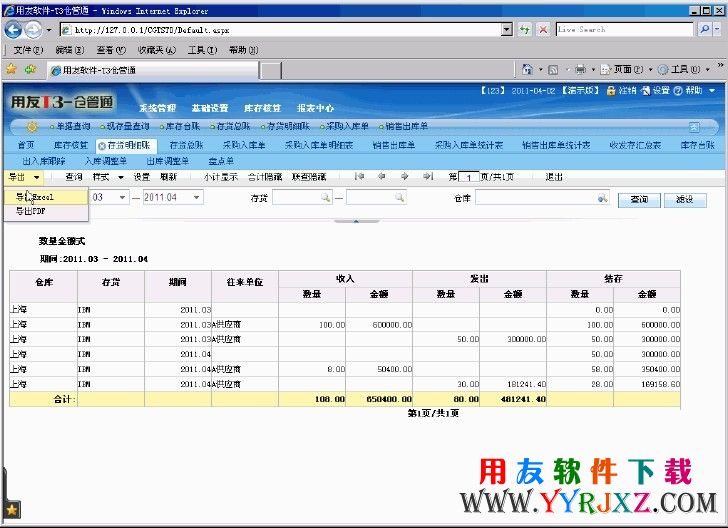Click the add to favorites icon
Screen dimensions: 728x528
(x=31, y=69)
